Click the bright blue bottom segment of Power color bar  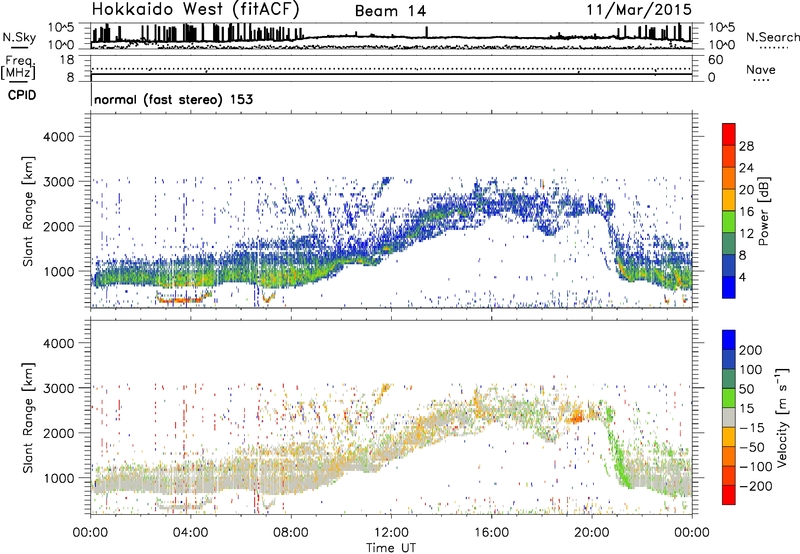tap(729, 287)
